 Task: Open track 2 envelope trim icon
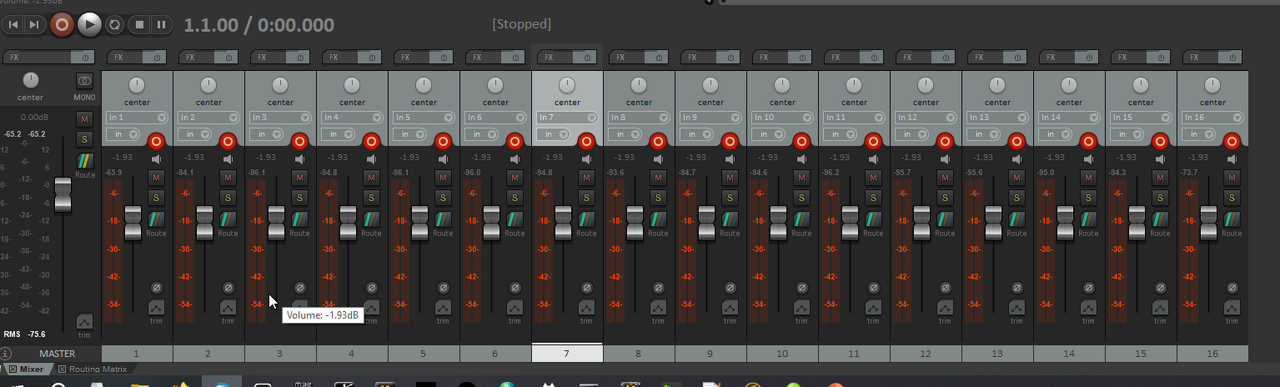228,307
